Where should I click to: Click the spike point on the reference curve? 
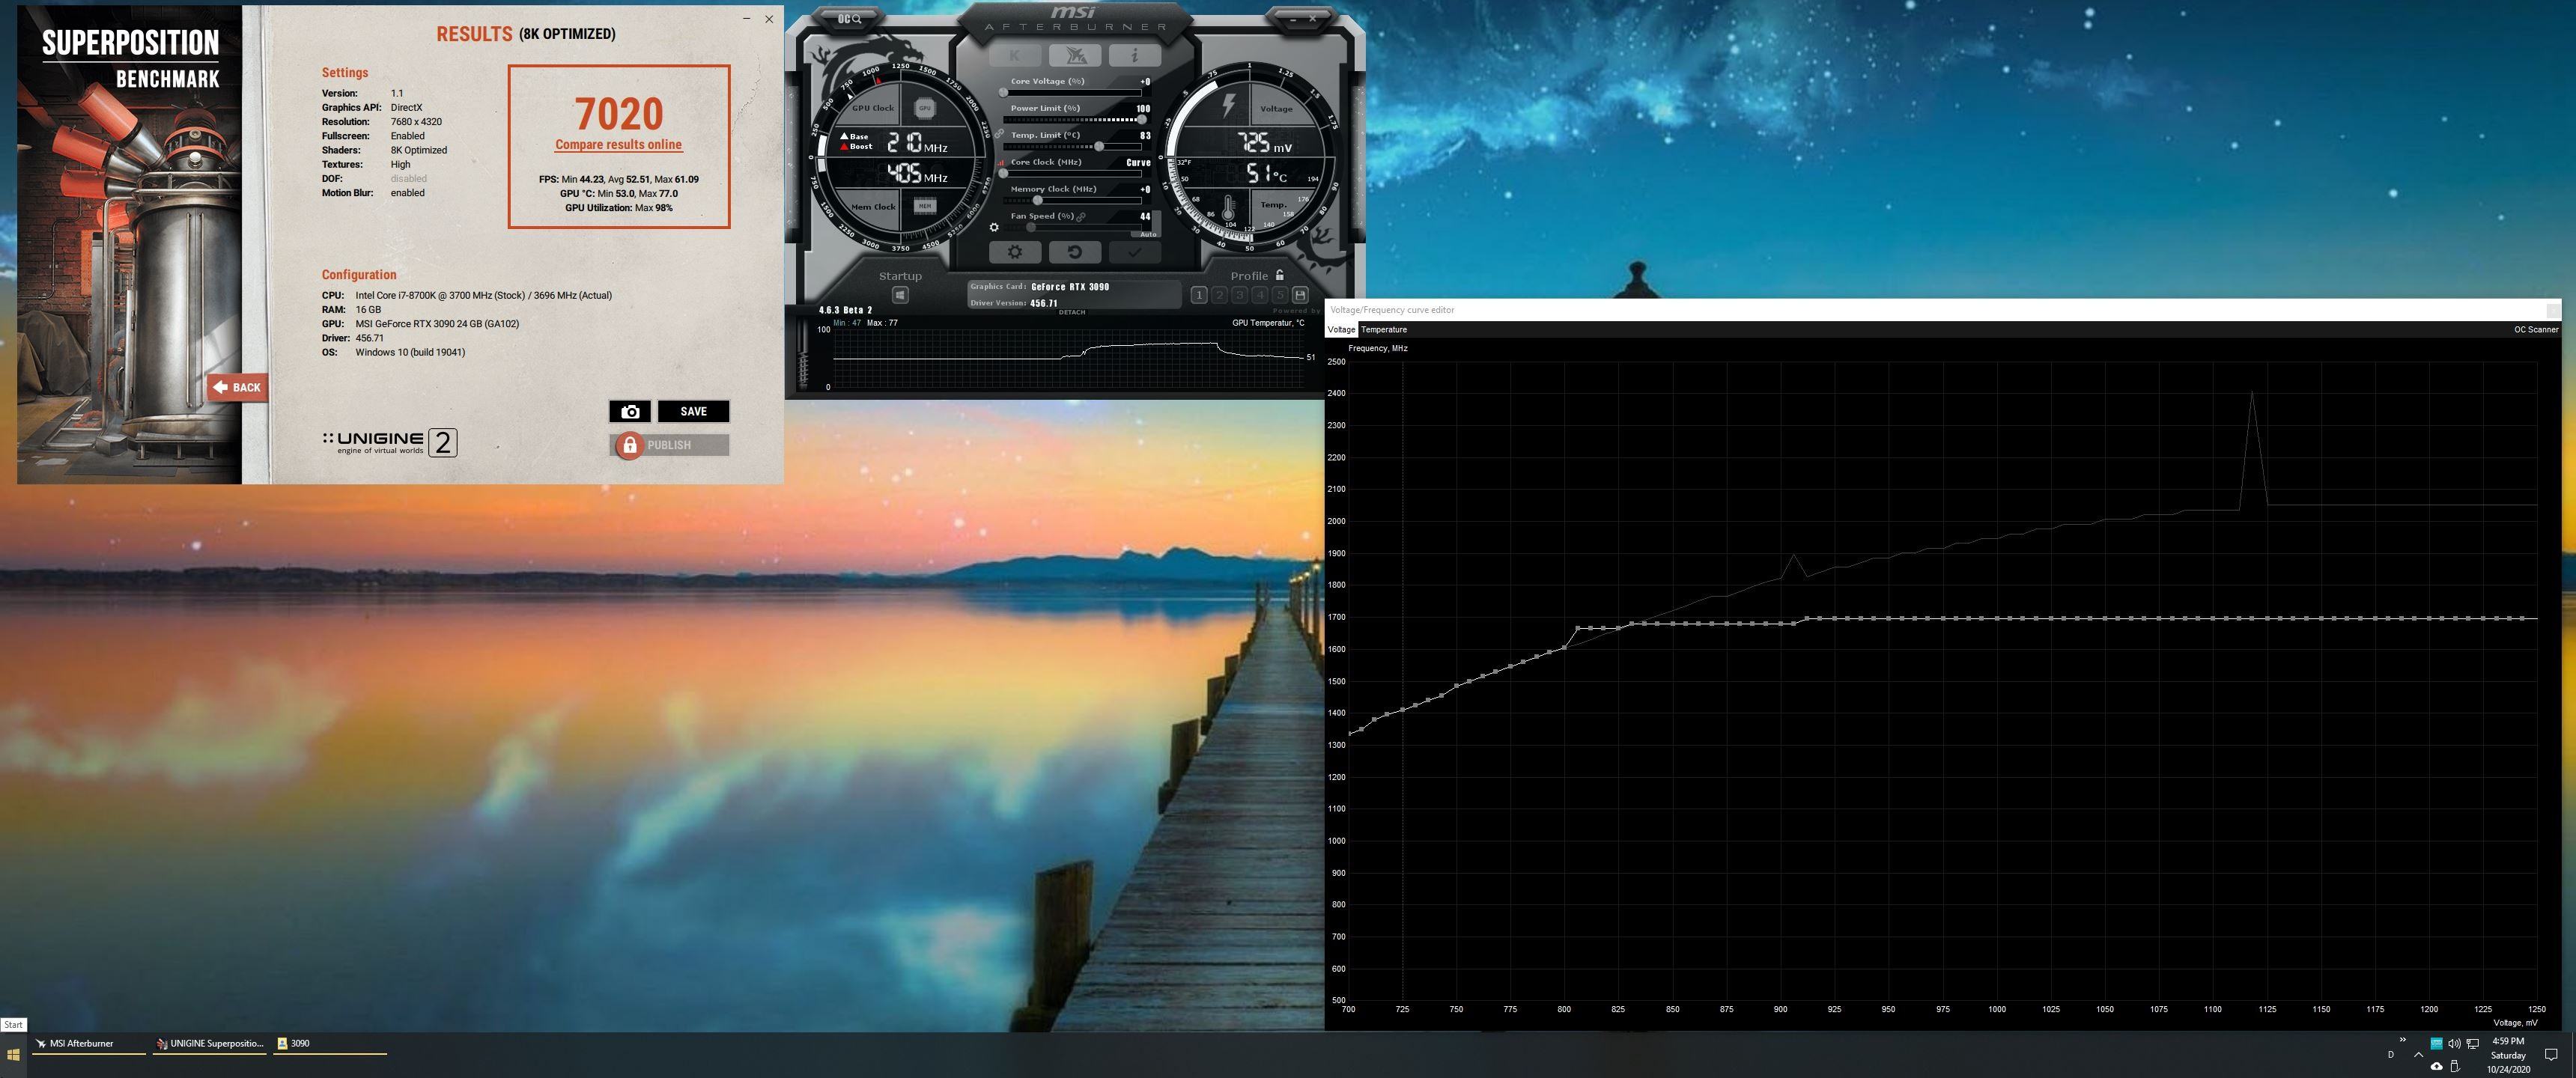[2251, 392]
